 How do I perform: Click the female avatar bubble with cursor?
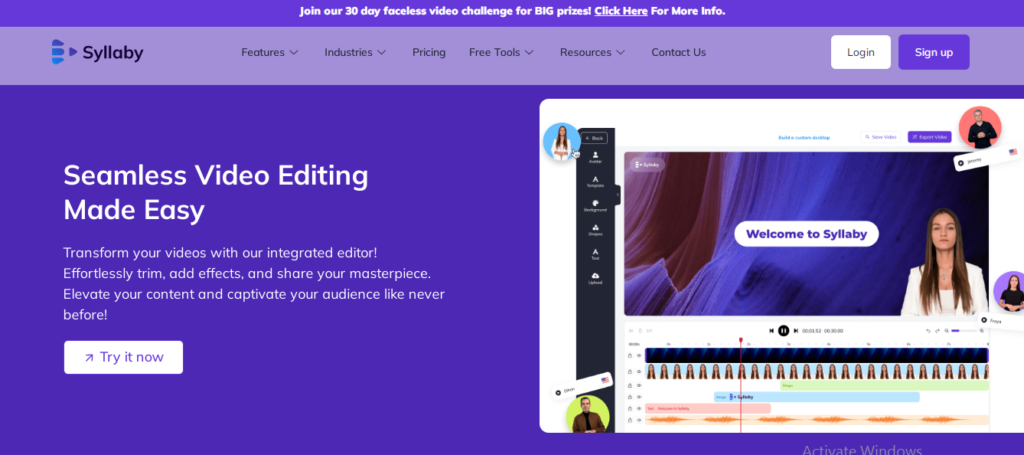tap(562, 142)
